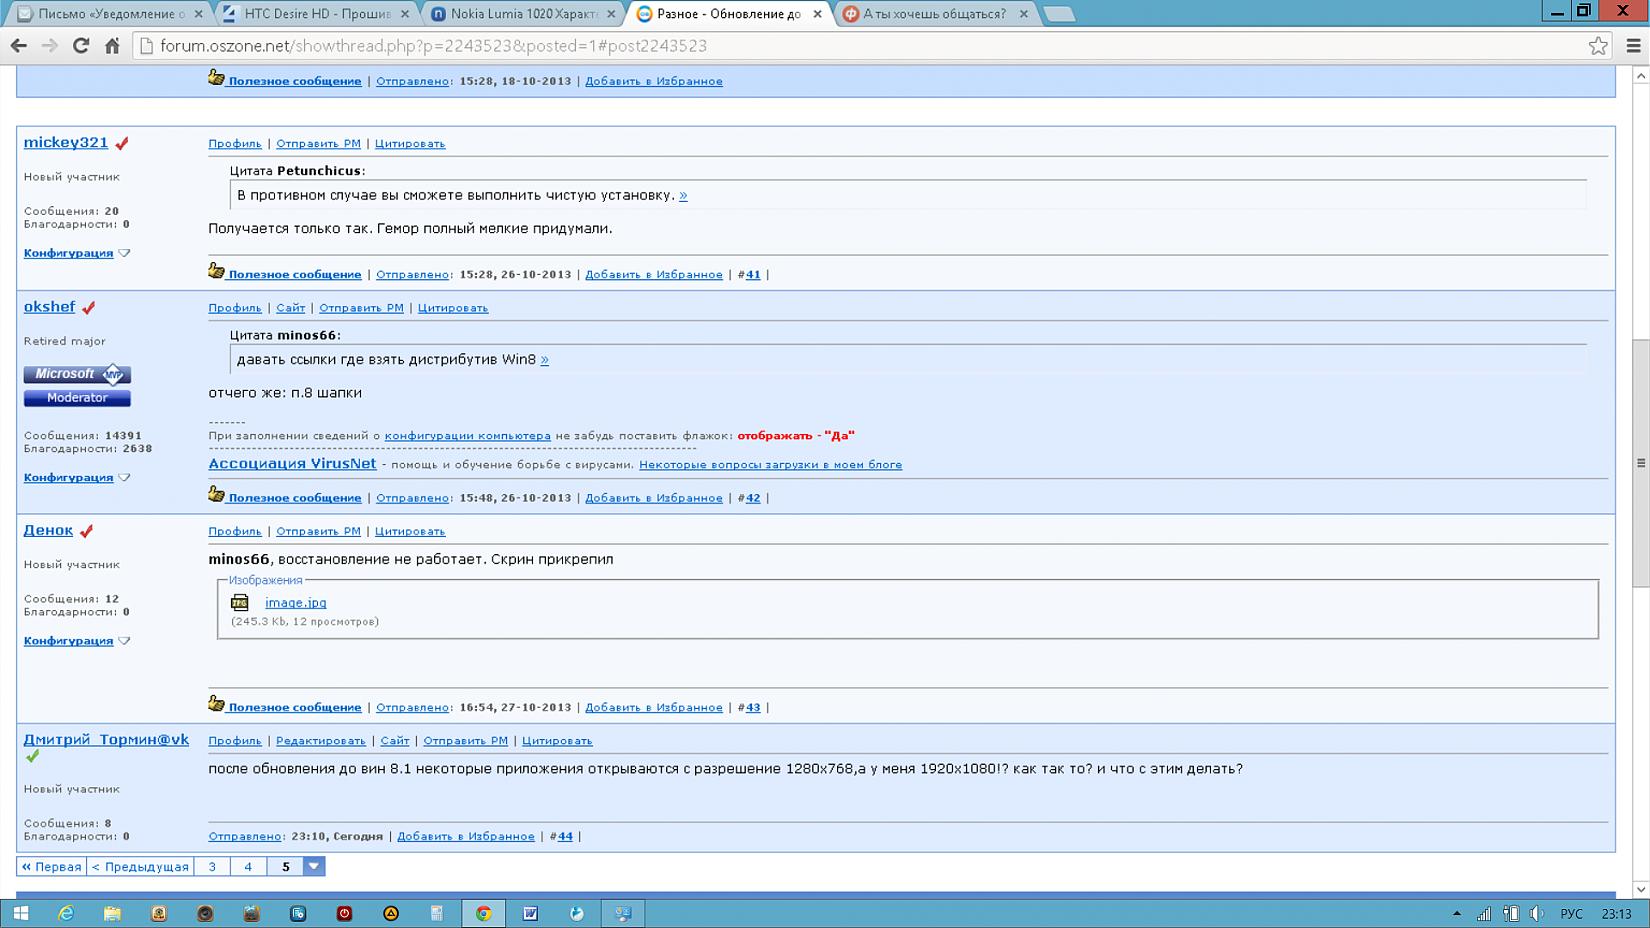Click the thumbs-up icon on post #41
The image size is (1650, 928).
point(216,271)
